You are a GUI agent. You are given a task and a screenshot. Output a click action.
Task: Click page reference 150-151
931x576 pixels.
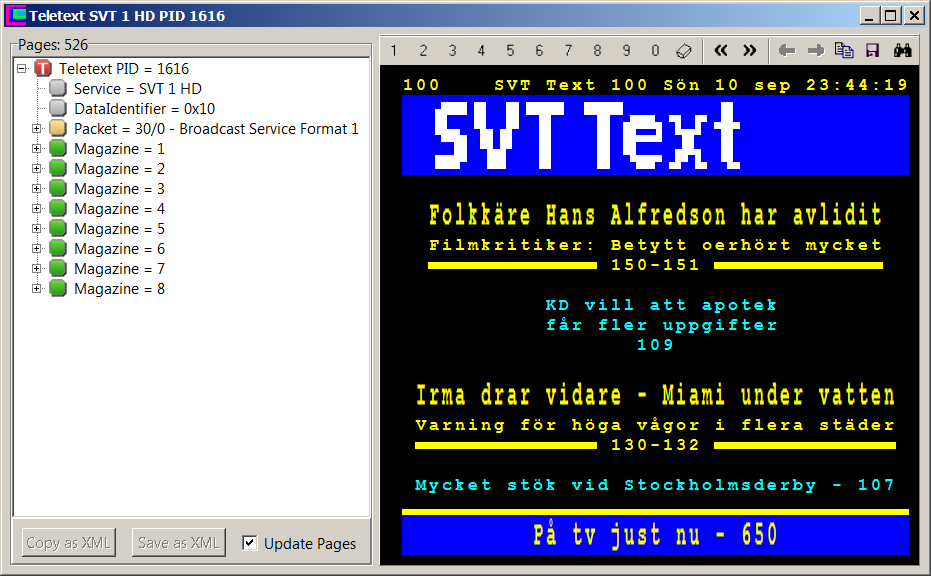655,265
